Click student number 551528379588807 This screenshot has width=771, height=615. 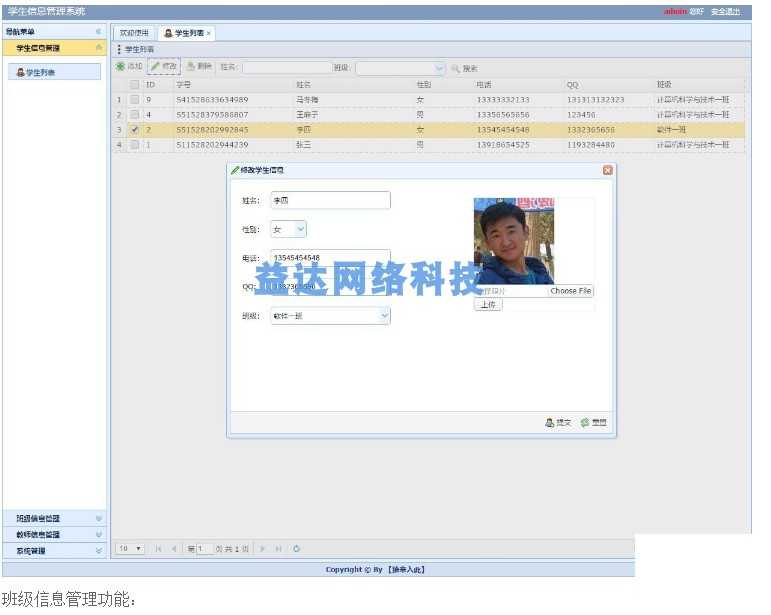(212, 115)
